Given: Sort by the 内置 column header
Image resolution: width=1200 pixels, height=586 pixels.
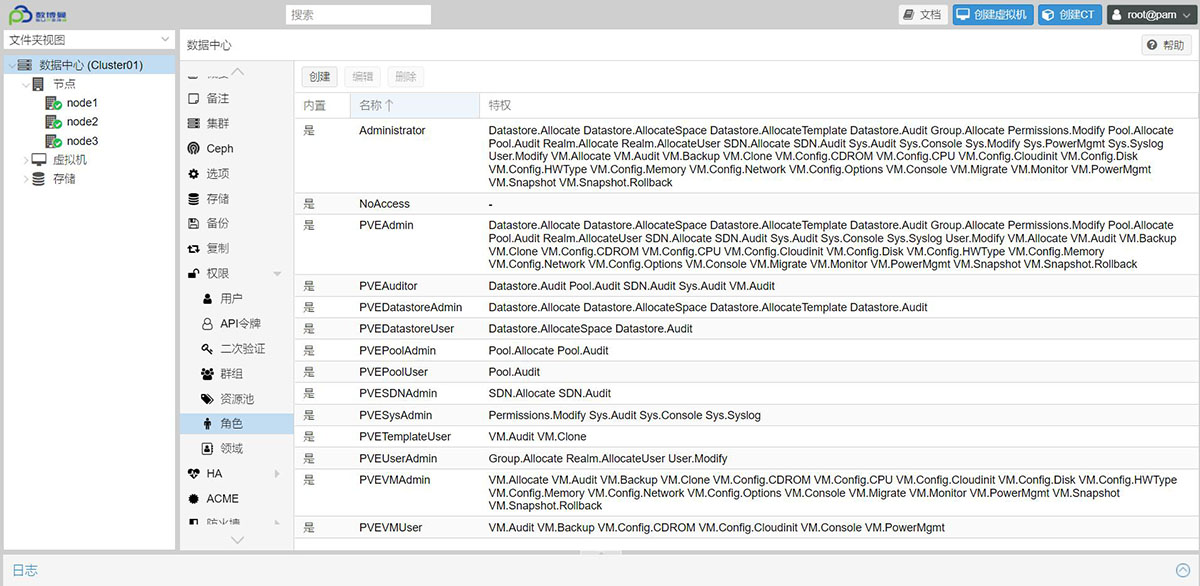Looking at the screenshot, I should (322, 105).
